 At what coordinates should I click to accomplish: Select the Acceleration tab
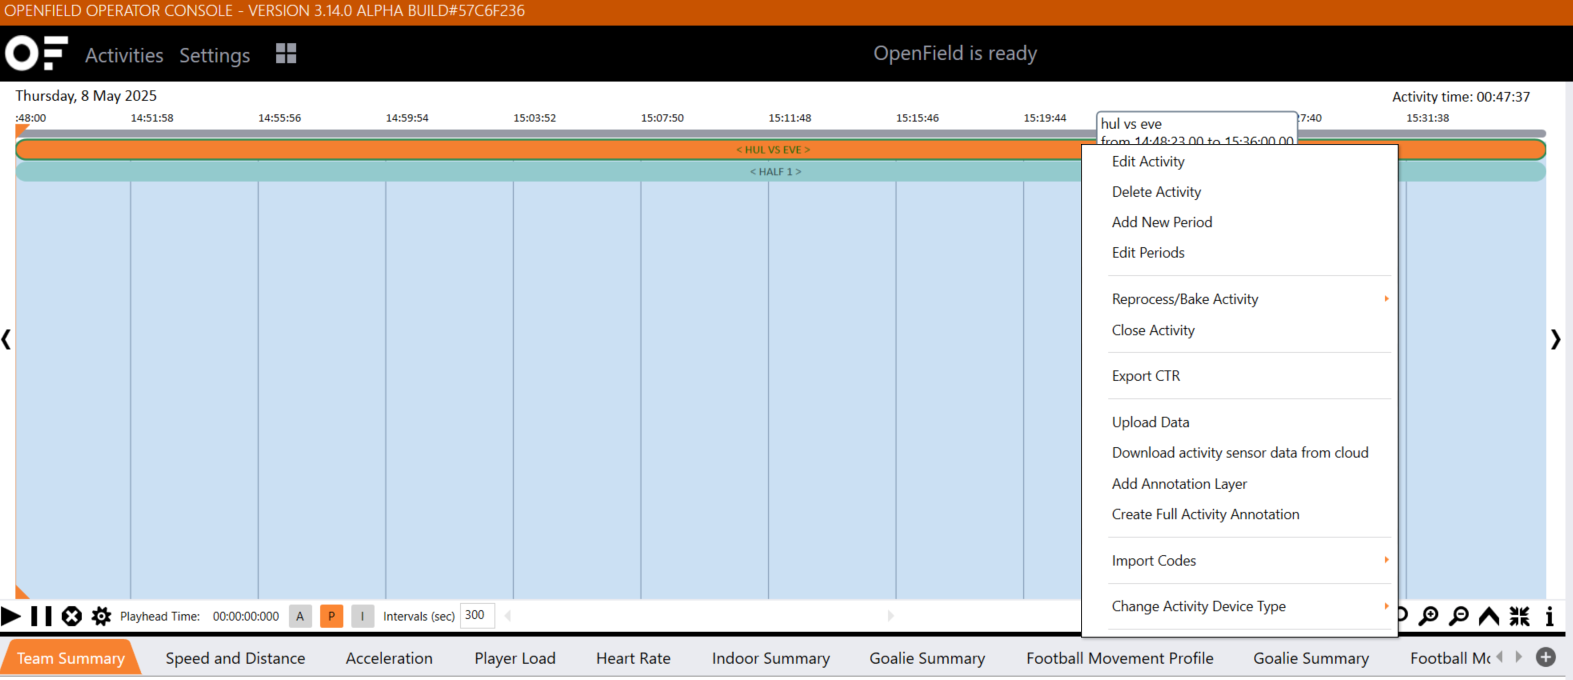coord(389,658)
